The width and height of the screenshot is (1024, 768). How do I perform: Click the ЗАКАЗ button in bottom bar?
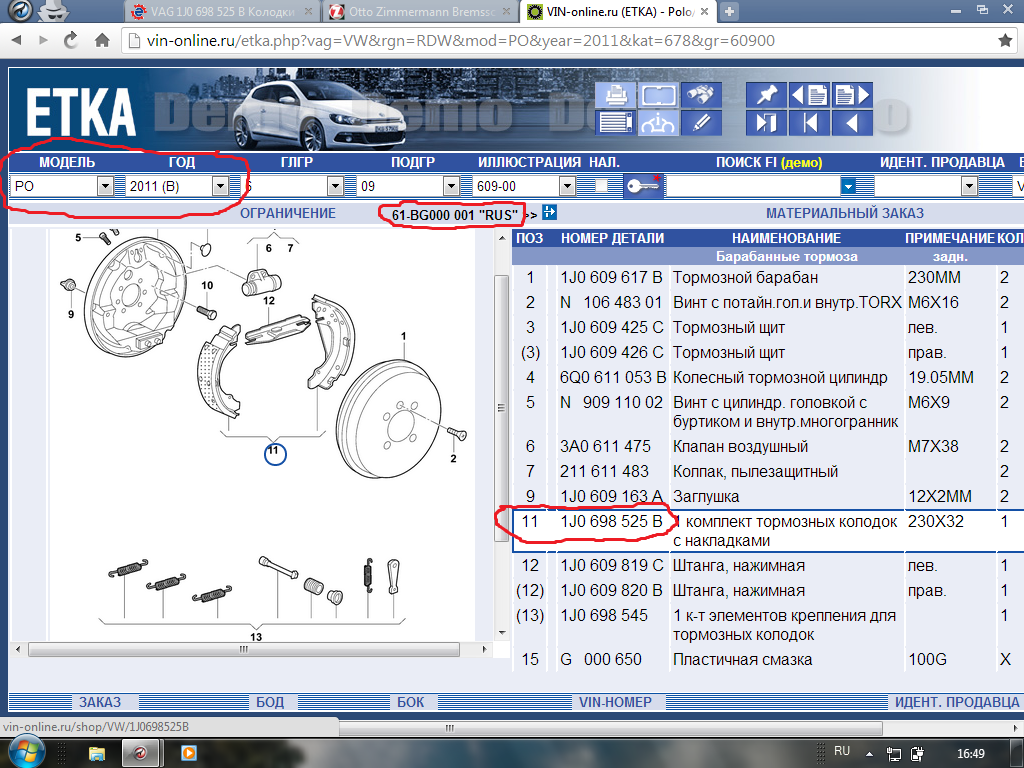click(99, 702)
